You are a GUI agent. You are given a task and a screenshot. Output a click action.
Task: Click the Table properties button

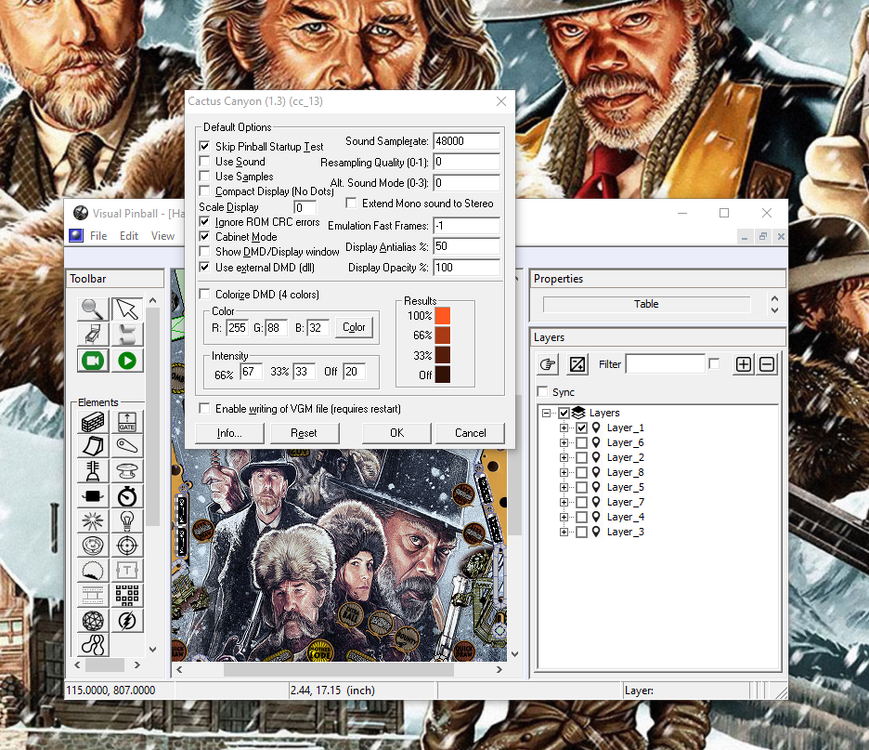click(x=646, y=304)
